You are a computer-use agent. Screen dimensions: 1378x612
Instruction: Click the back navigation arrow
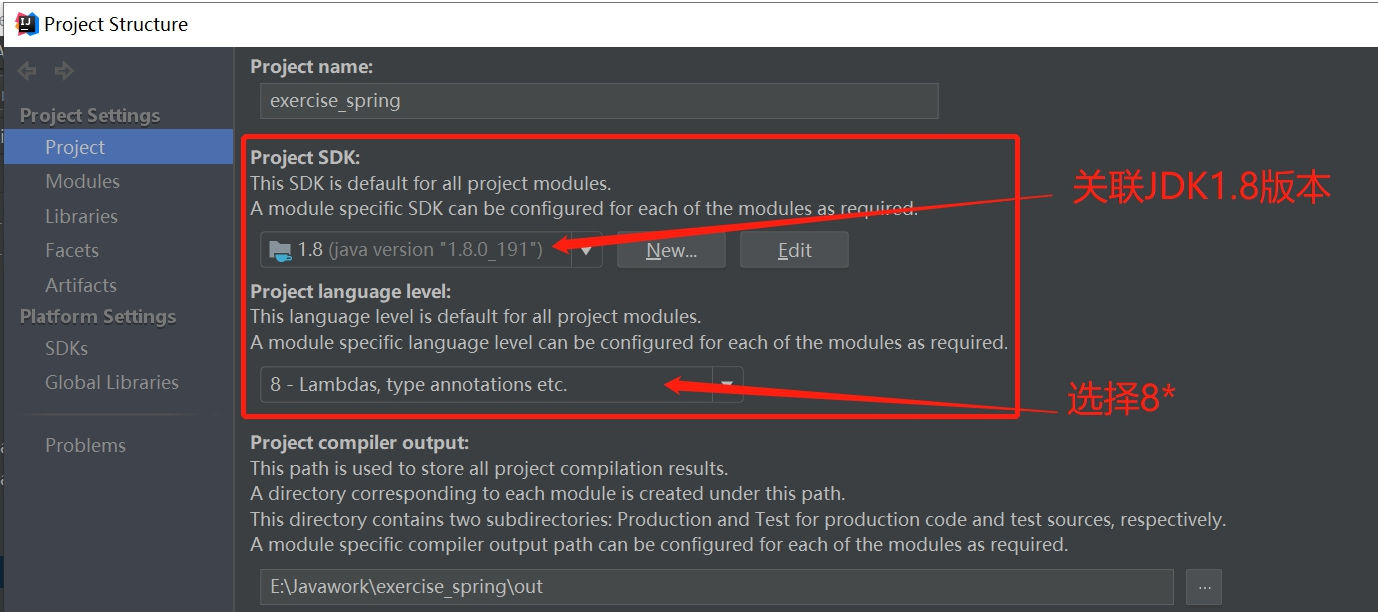coord(28,71)
